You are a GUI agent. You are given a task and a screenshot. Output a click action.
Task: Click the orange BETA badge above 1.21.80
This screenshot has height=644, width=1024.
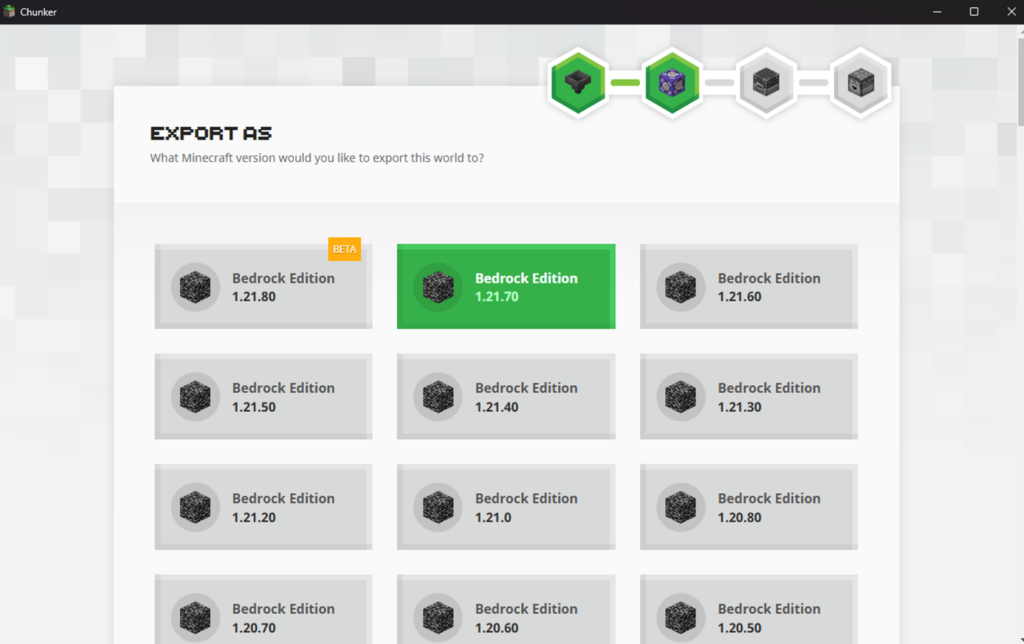pos(344,248)
